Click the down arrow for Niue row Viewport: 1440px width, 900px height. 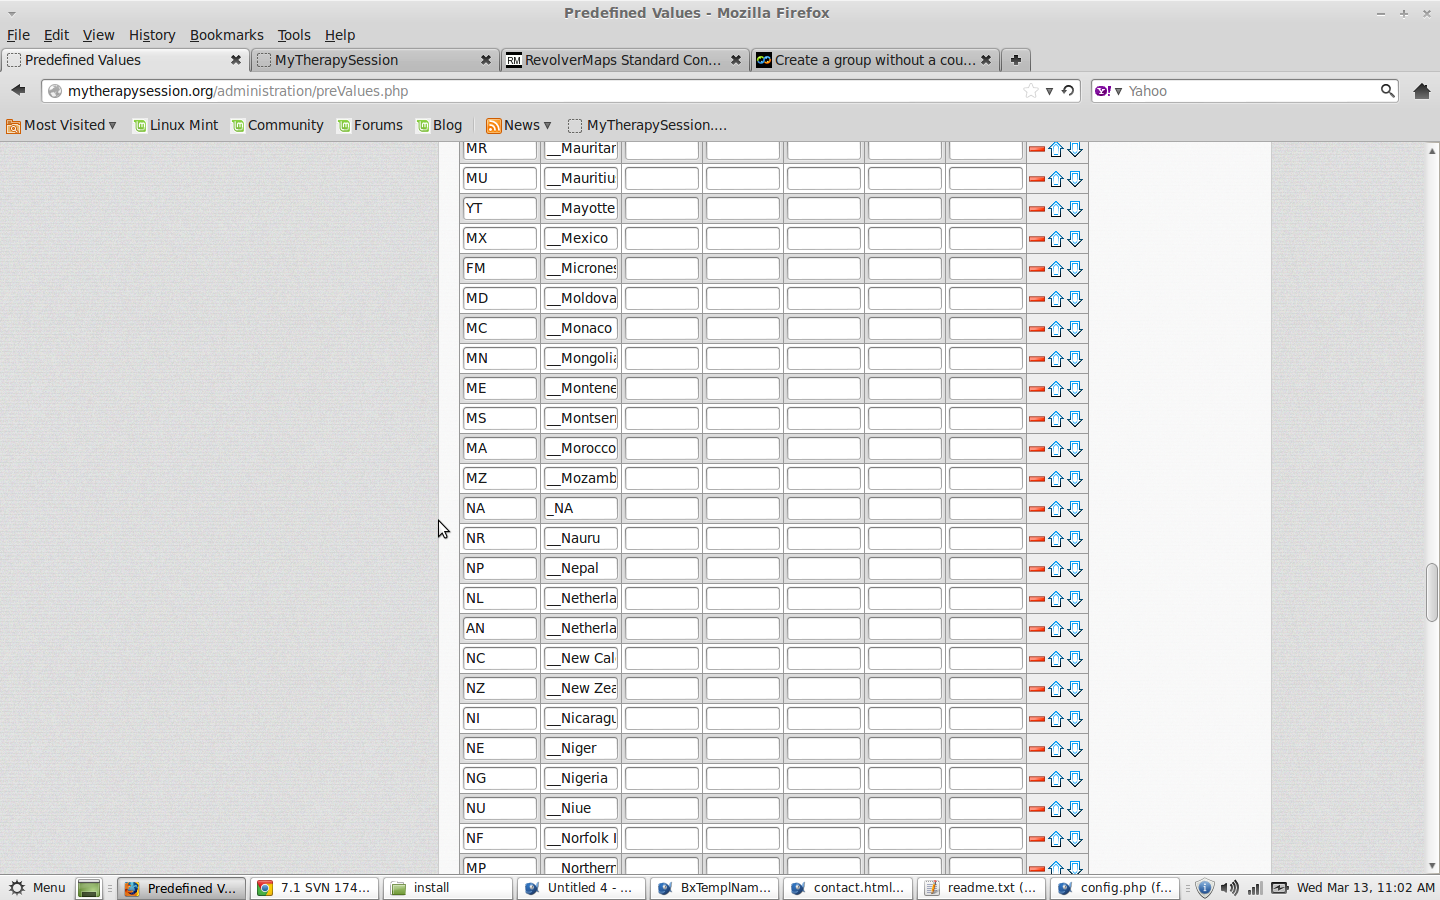tap(1075, 809)
